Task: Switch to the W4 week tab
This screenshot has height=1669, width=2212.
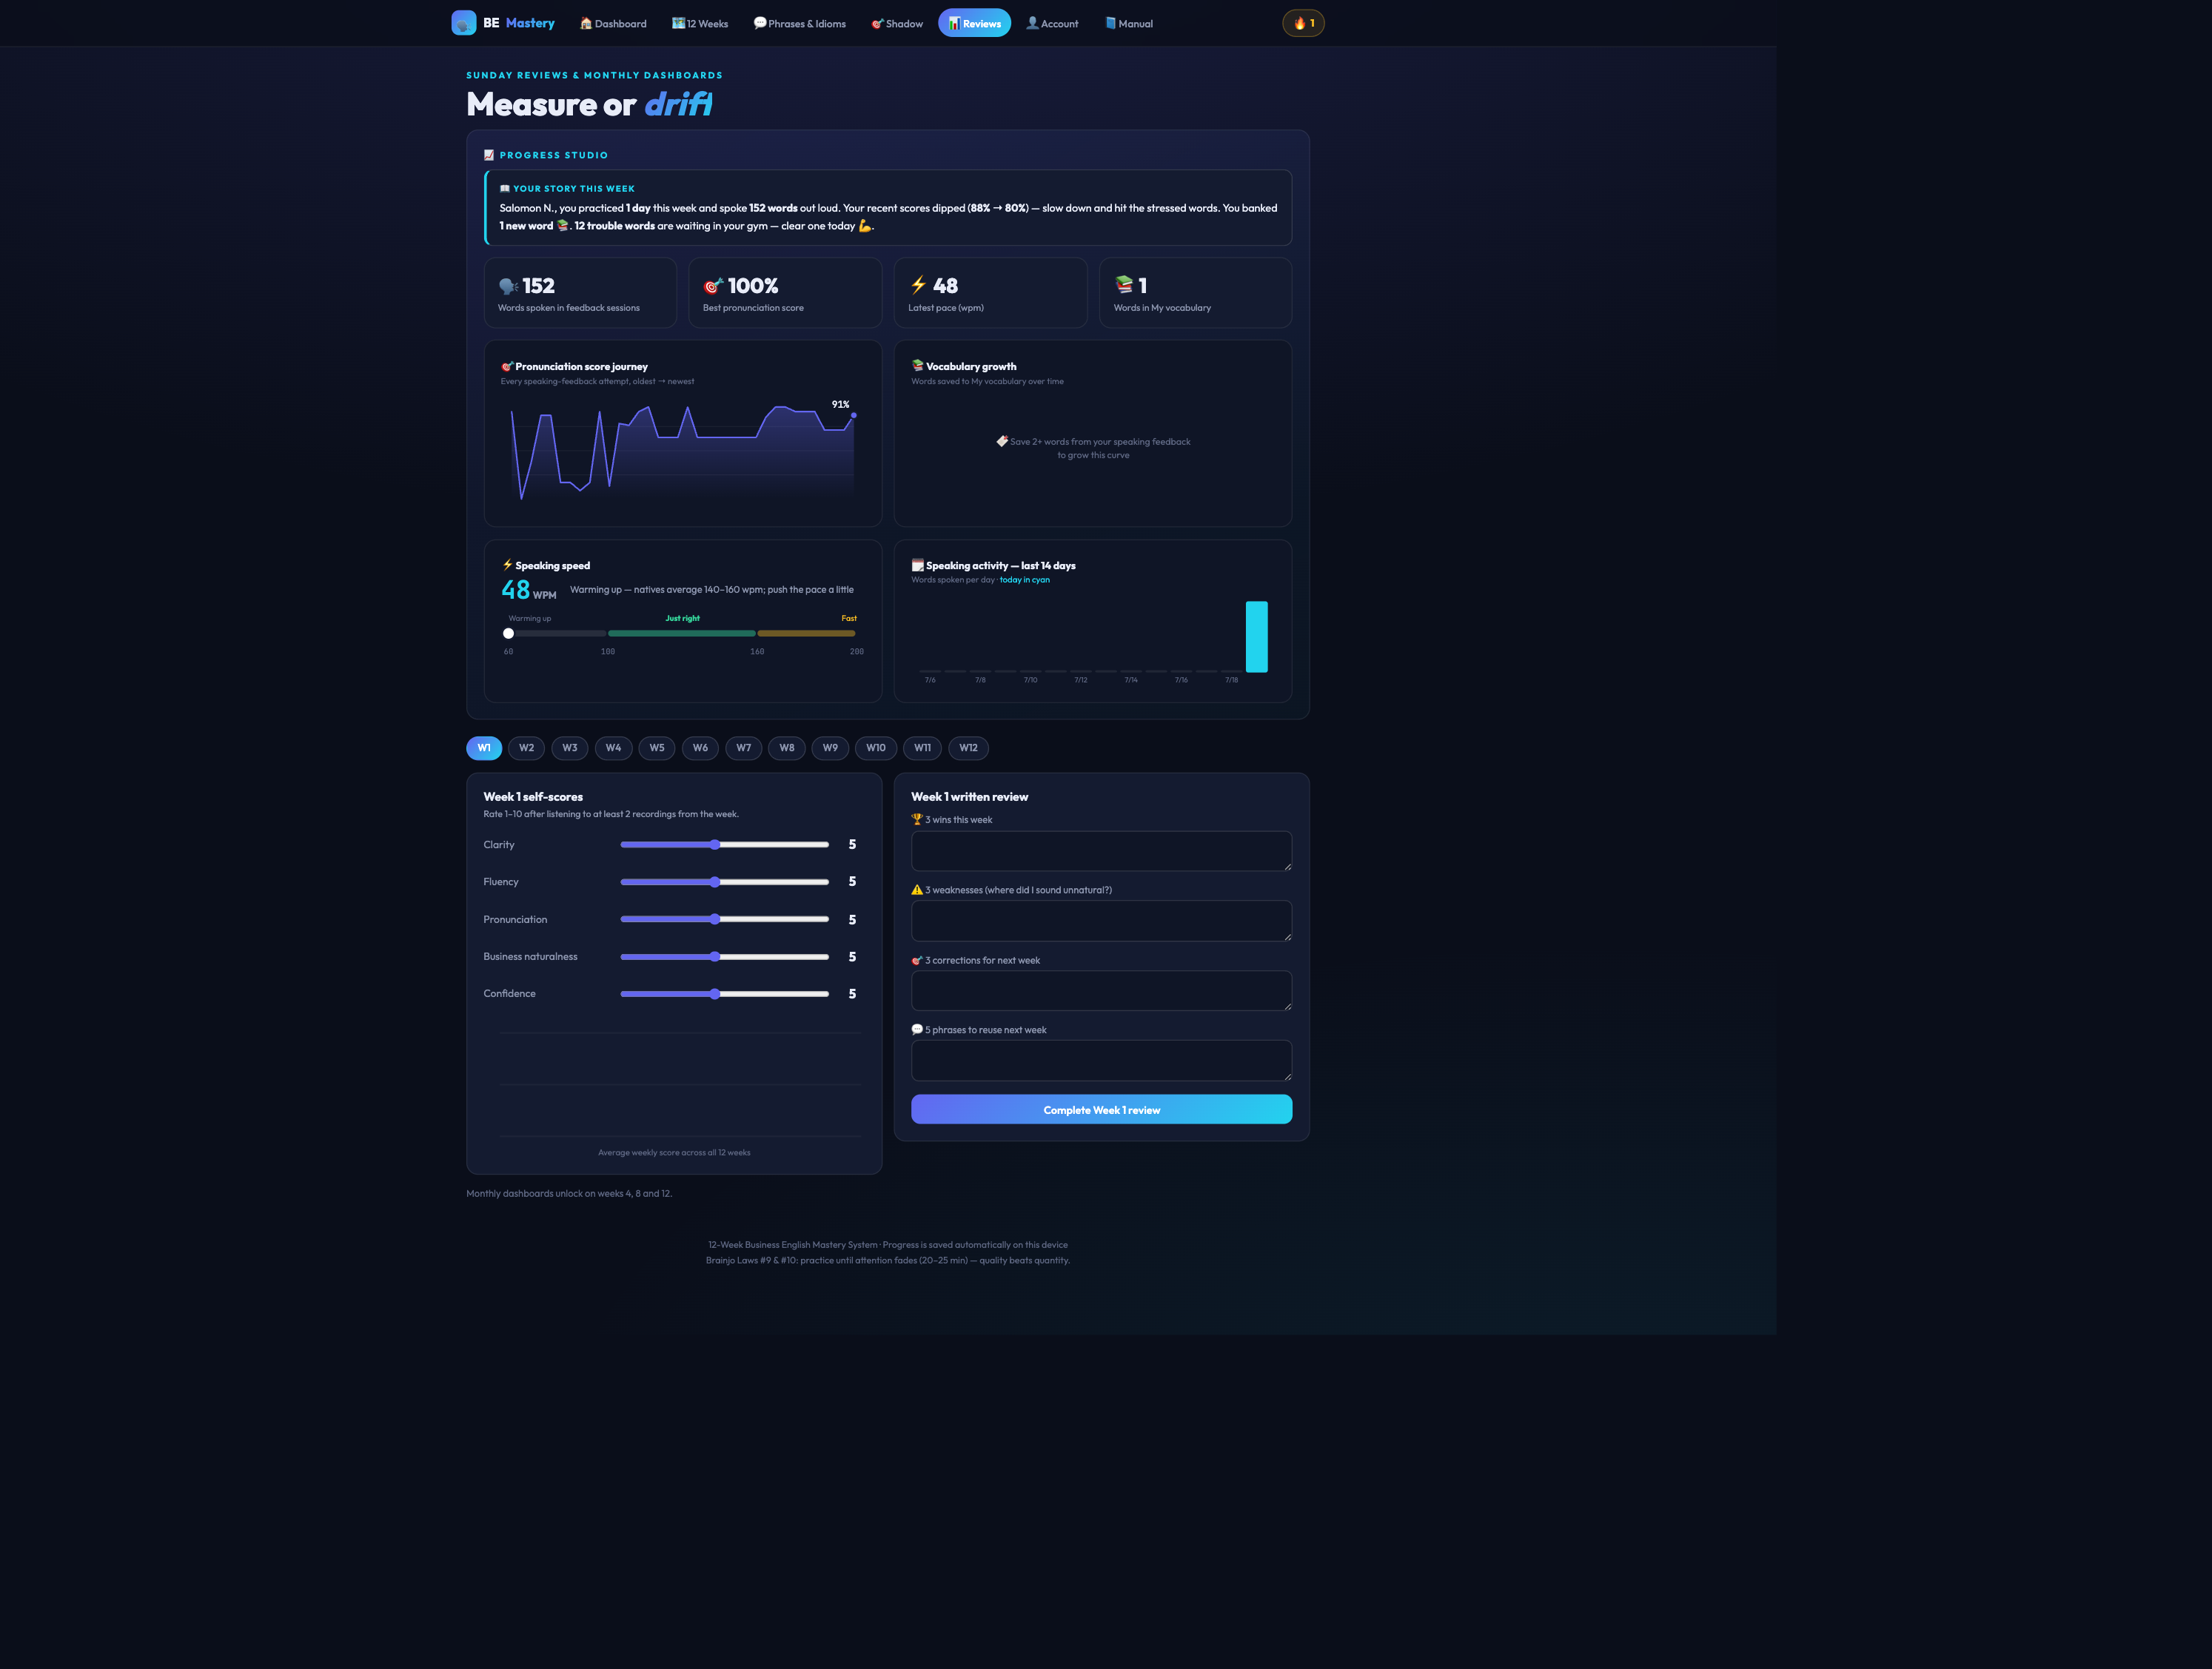Action: pos(613,748)
